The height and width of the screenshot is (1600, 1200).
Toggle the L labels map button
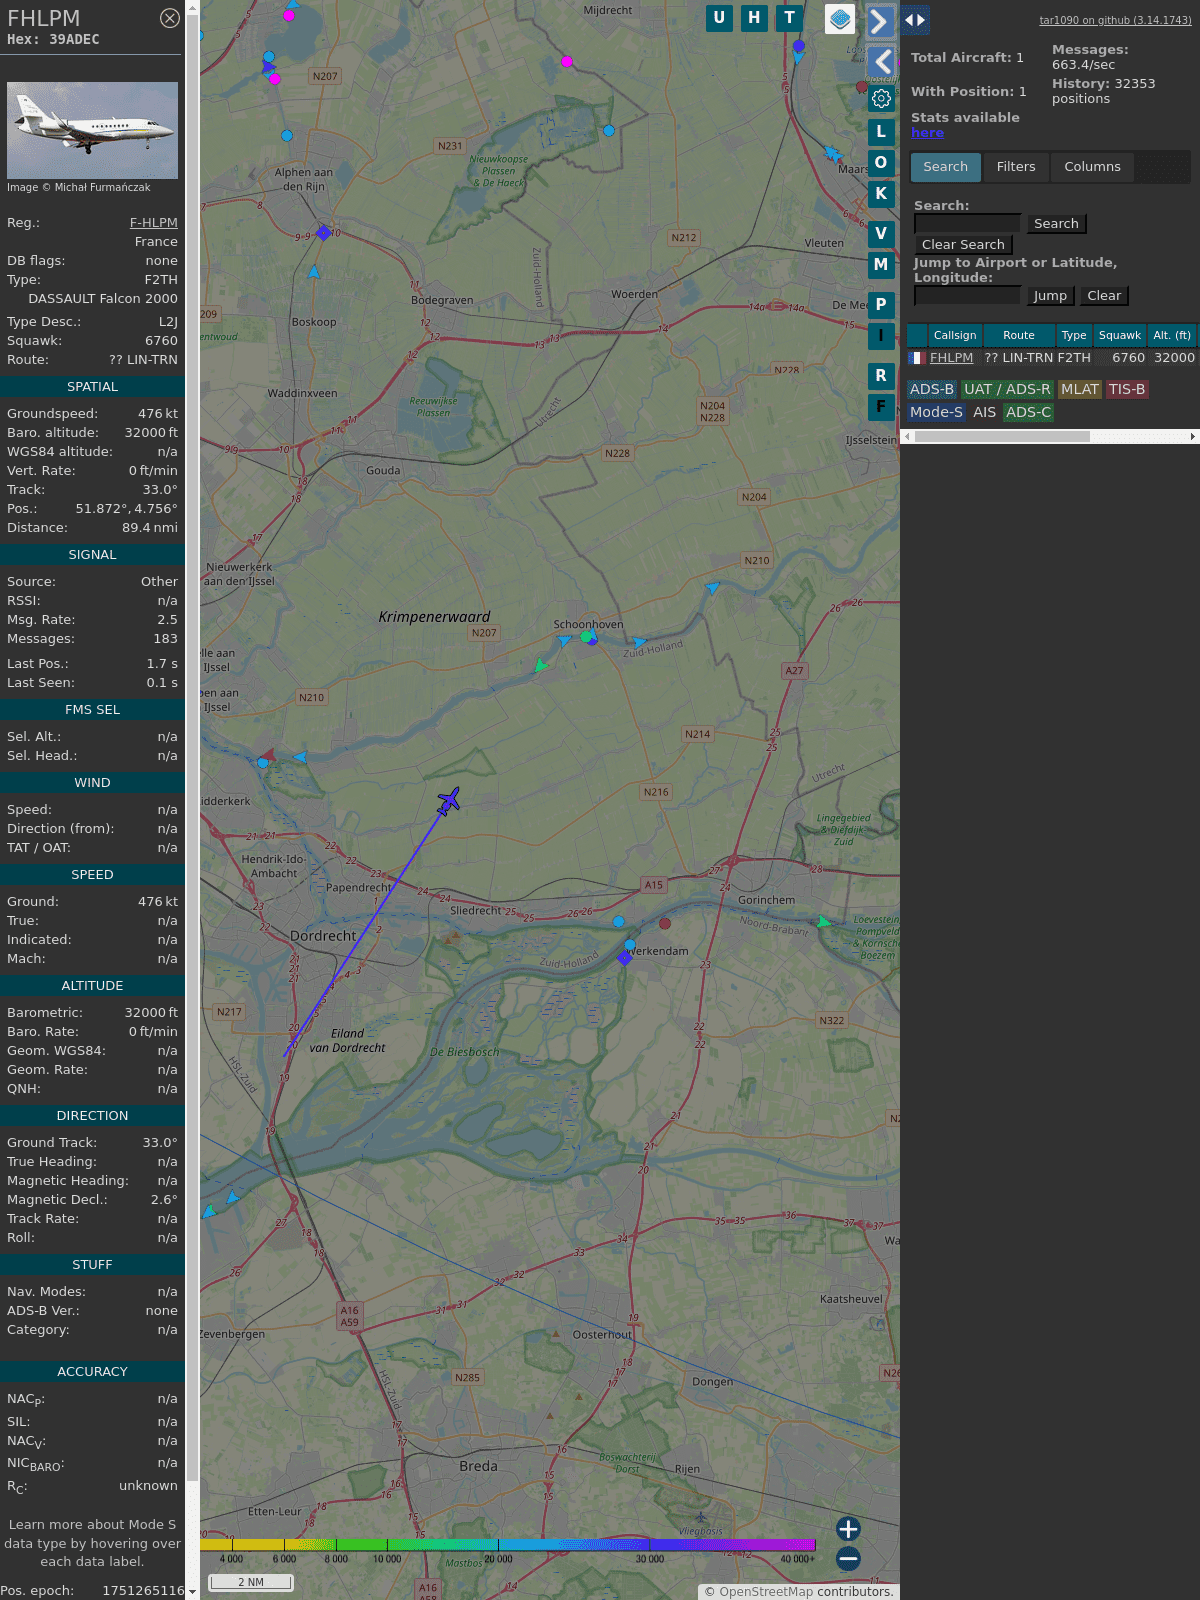(881, 132)
